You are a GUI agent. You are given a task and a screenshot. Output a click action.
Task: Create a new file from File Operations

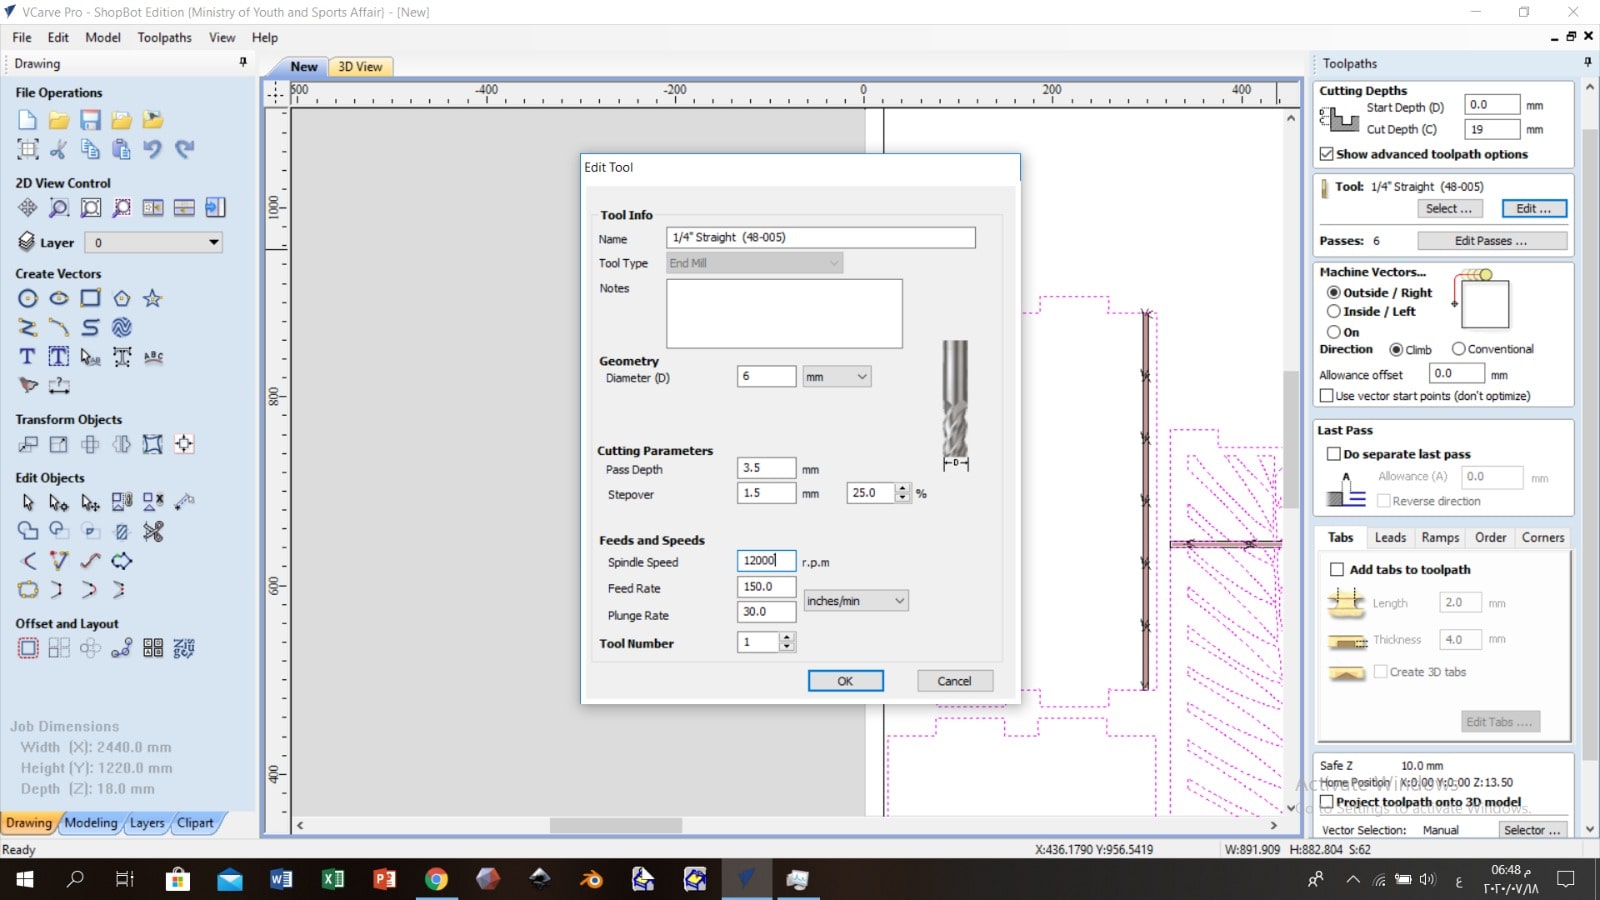tap(27, 120)
